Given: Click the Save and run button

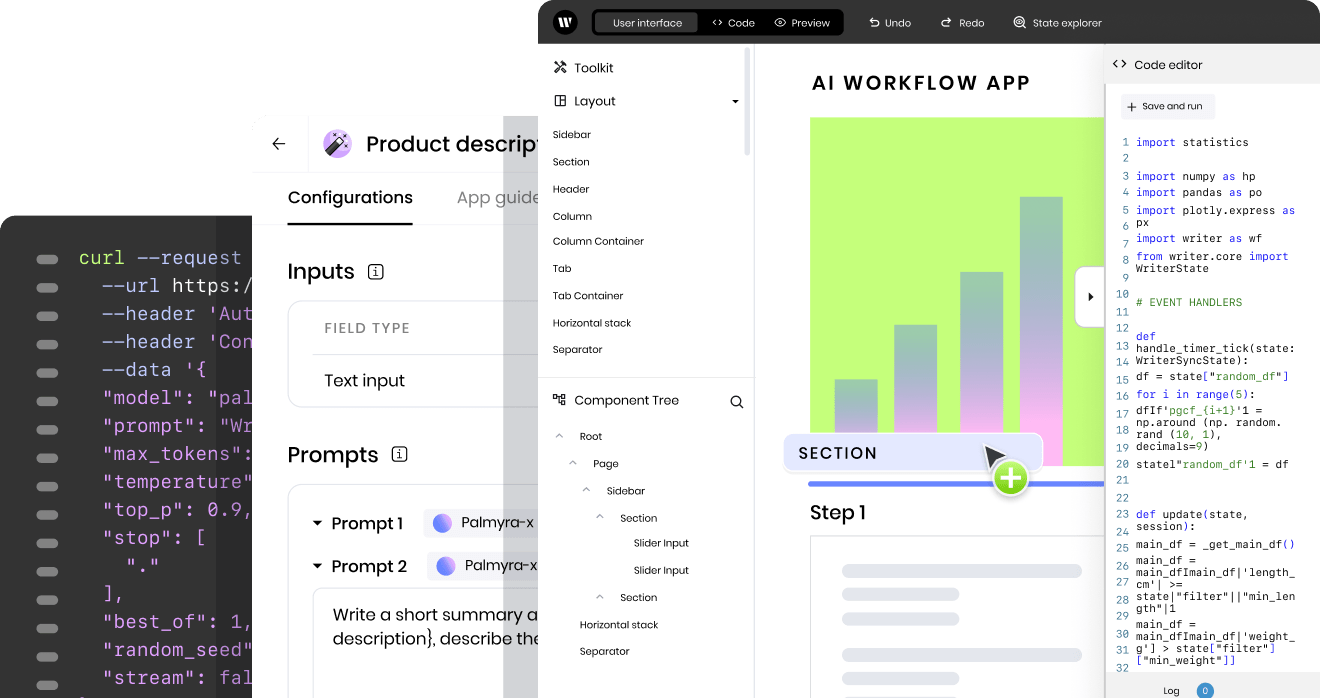Looking at the screenshot, I should [x=1167, y=106].
